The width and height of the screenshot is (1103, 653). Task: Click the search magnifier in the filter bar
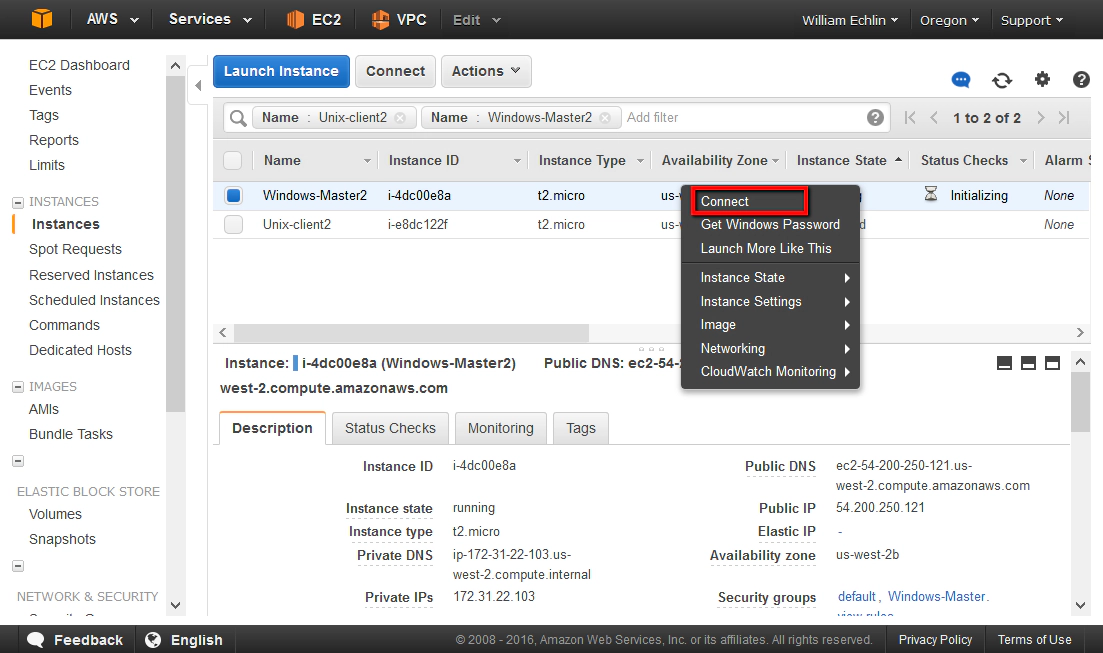[237, 117]
